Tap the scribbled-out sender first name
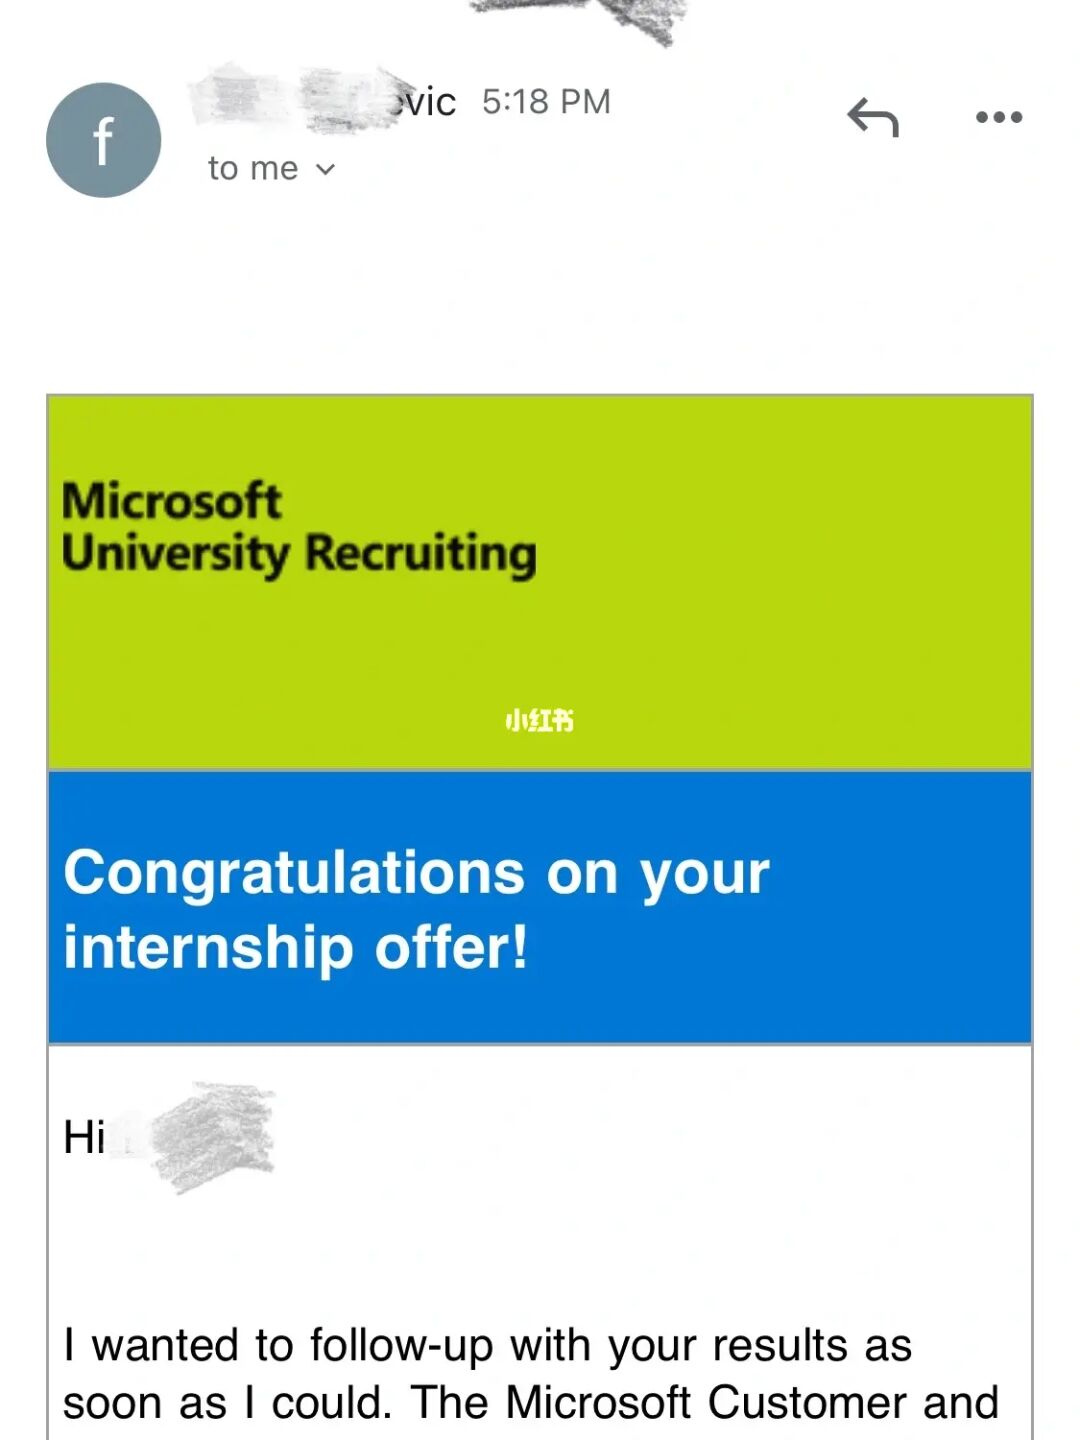Viewport: 1080px width, 1440px height. point(290,97)
